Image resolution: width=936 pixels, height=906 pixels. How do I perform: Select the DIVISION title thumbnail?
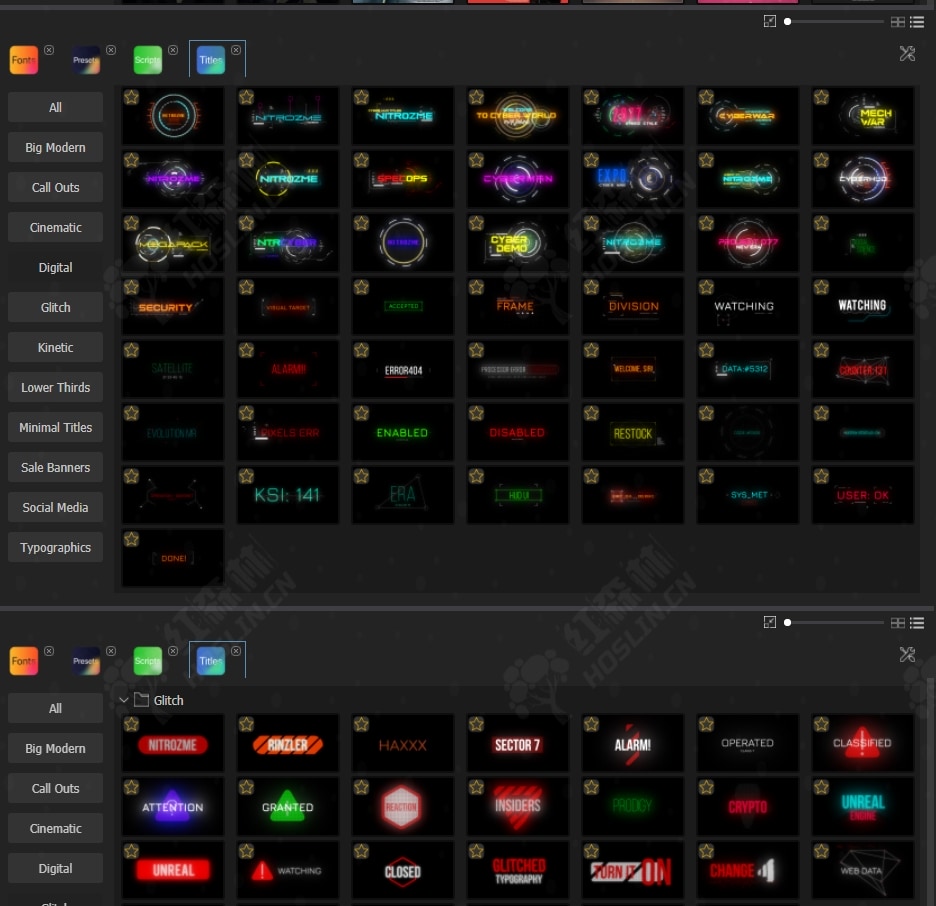pos(633,306)
